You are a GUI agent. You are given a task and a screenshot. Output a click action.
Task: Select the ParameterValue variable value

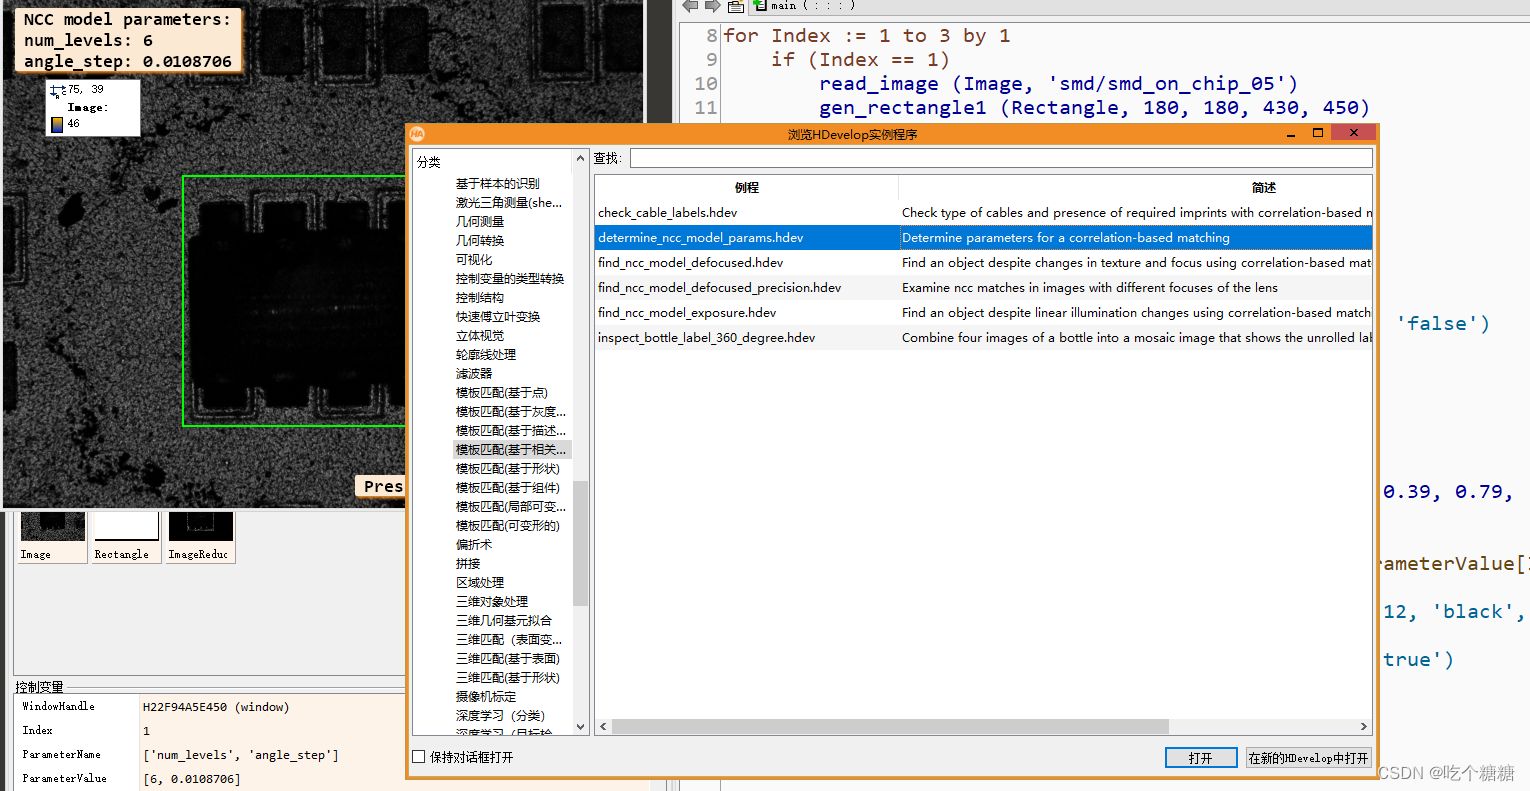192,779
